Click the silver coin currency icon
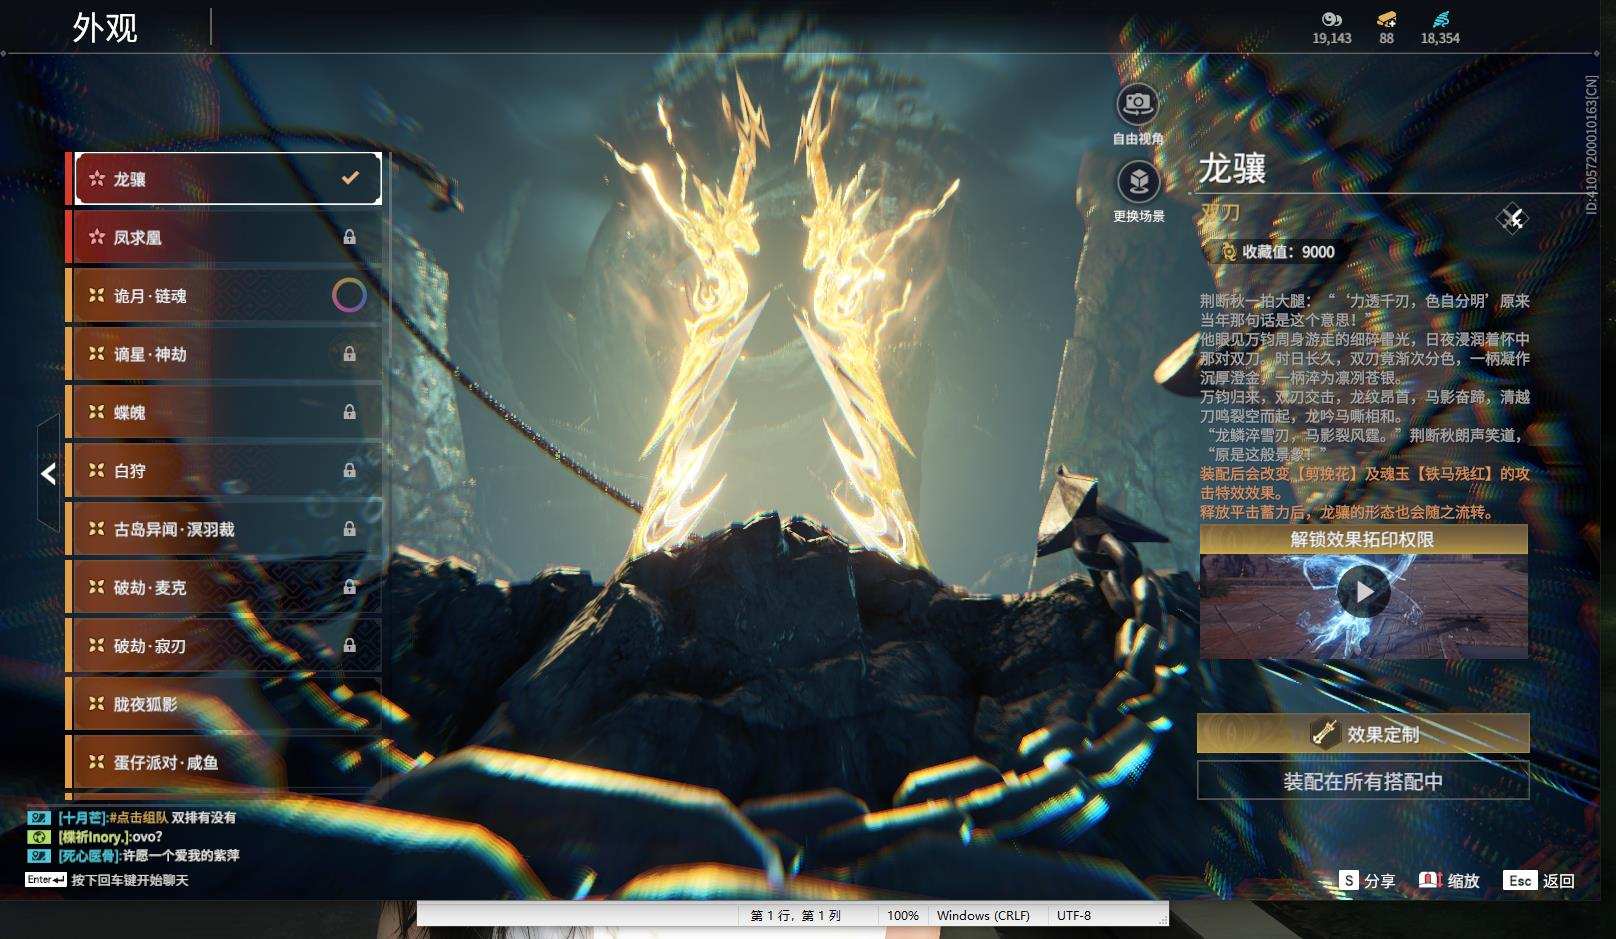This screenshot has width=1616, height=939. coord(1331,19)
